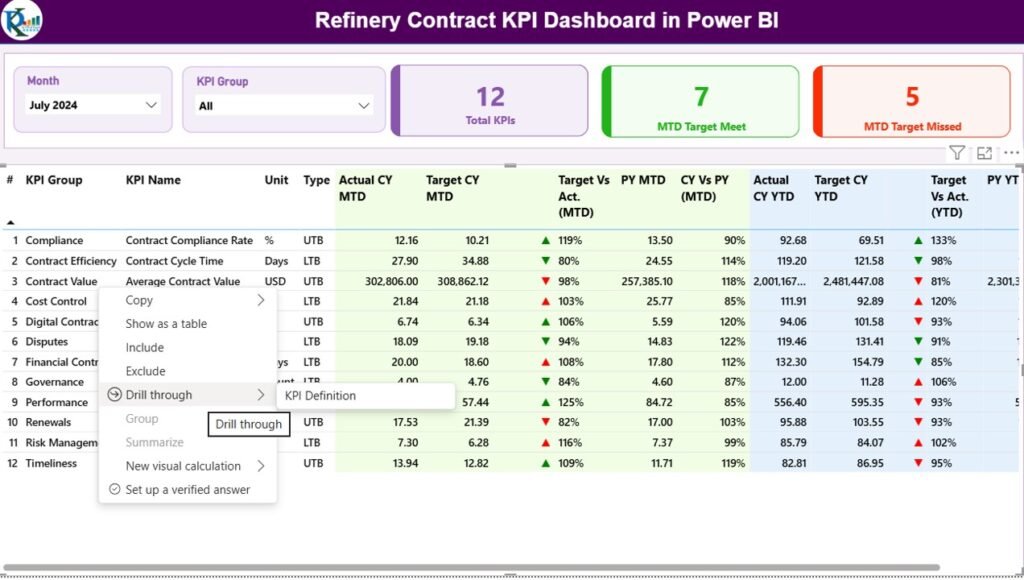Click the dashboard logo icon
The height and width of the screenshot is (580, 1024).
(x=22, y=20)
